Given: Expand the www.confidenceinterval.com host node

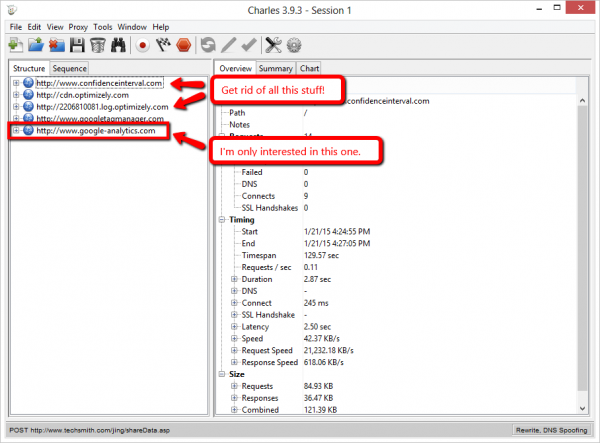Looking at the screenshot, I should coord(16,83).
